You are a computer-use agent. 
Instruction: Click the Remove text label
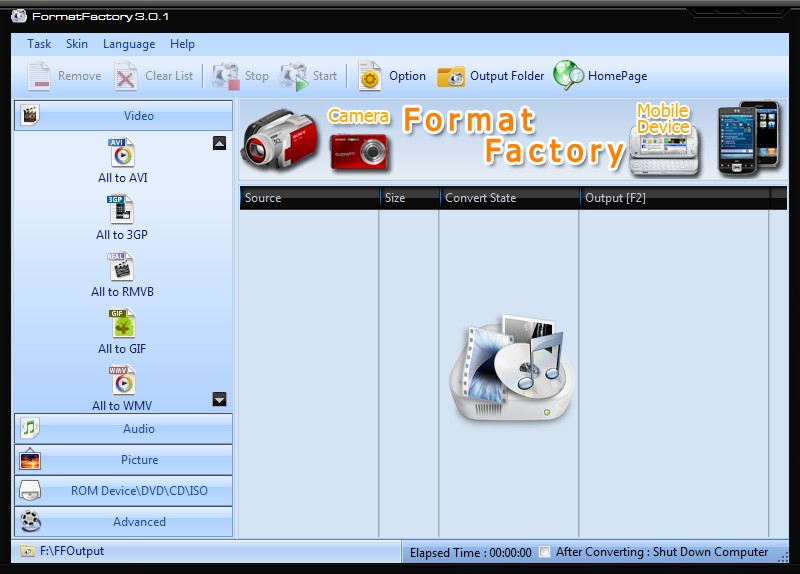click(80, 76)
